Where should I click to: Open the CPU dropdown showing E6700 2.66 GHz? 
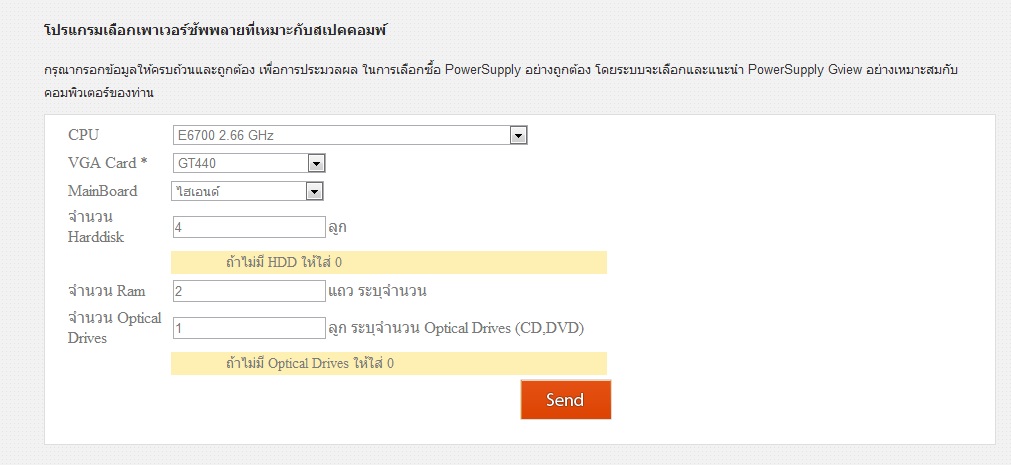pyautogui.click(x=350, y=135)
